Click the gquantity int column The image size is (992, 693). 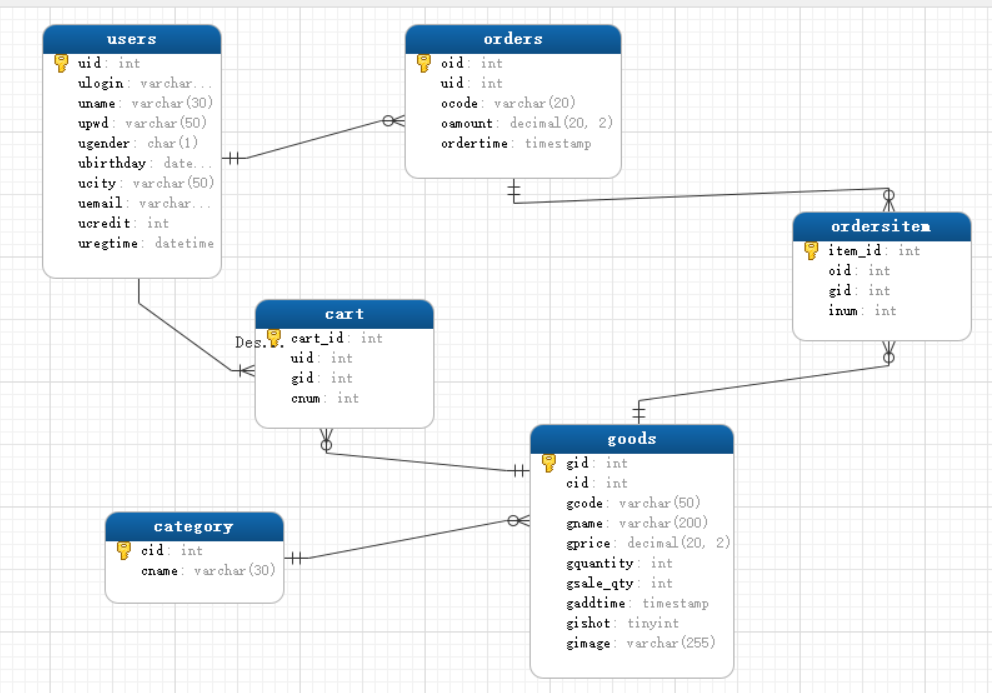[x=619, y=563]
